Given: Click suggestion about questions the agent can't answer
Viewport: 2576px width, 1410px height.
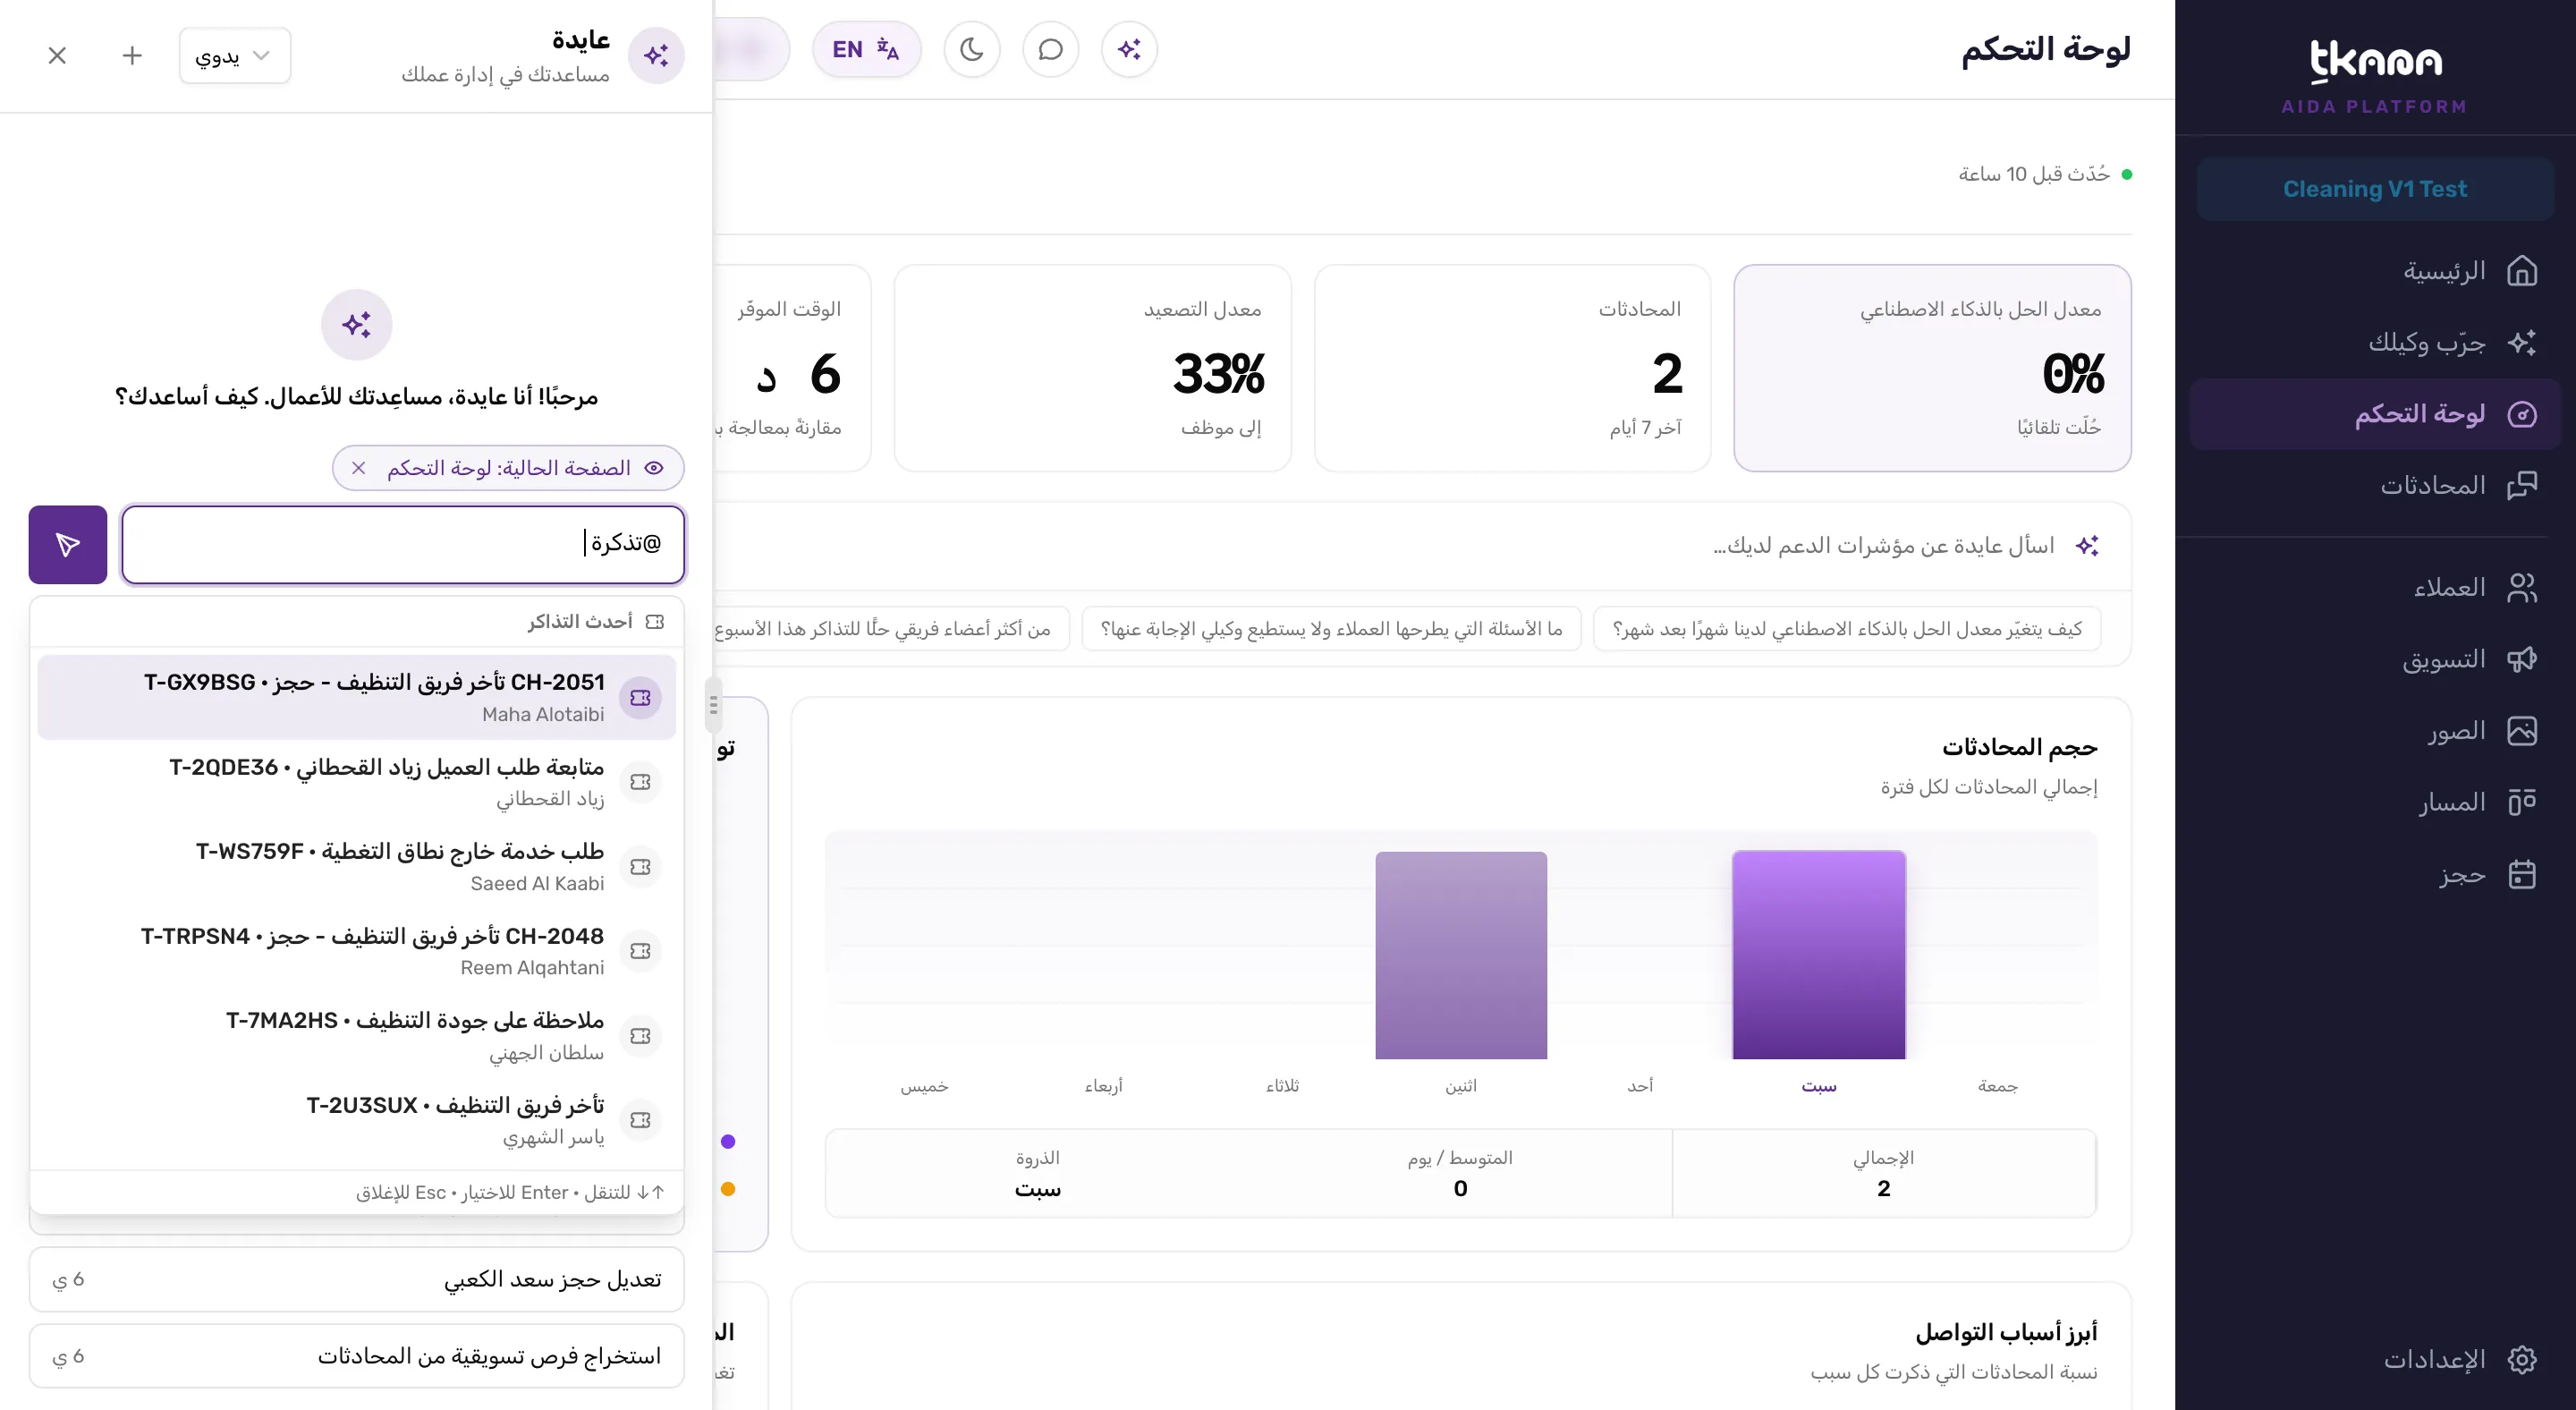Looking at the screenshot, I should (x=1331, y=629).
